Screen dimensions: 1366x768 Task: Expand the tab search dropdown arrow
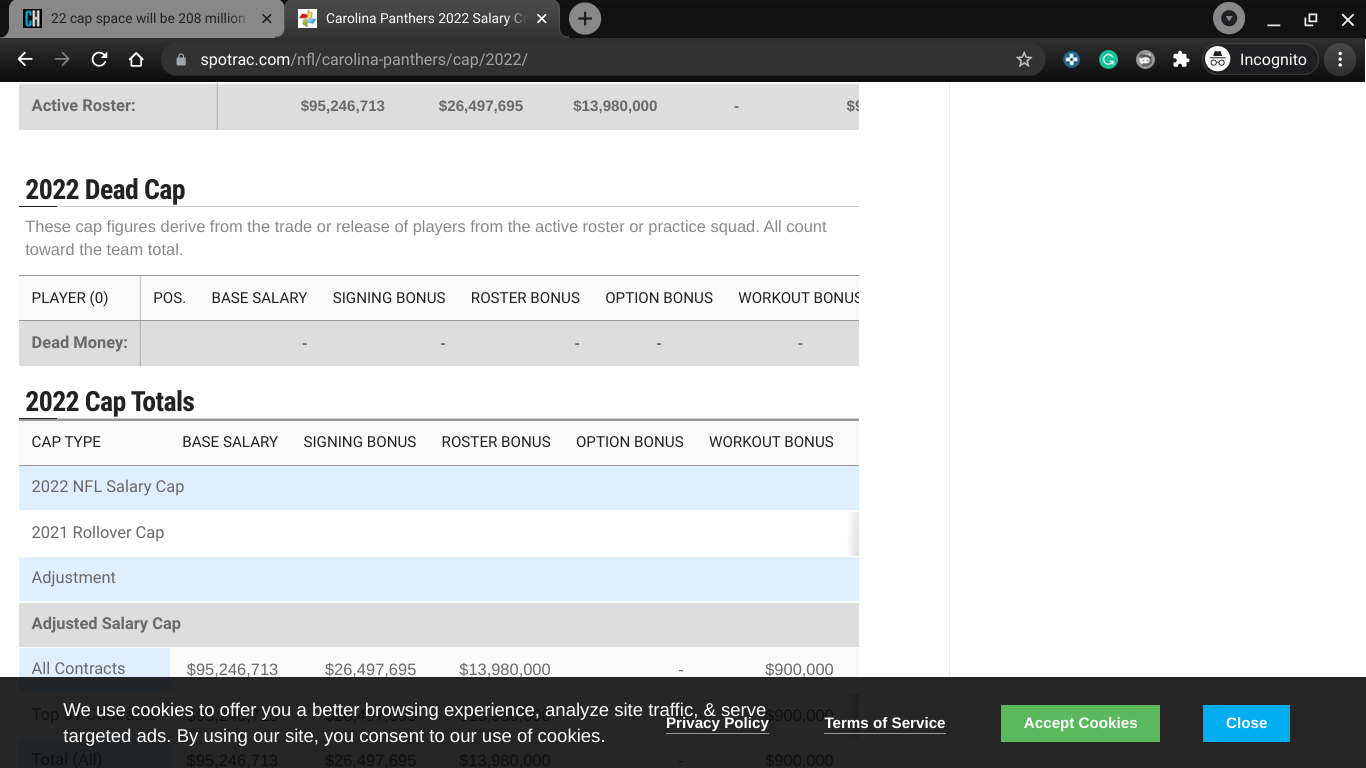[1229, 18]
